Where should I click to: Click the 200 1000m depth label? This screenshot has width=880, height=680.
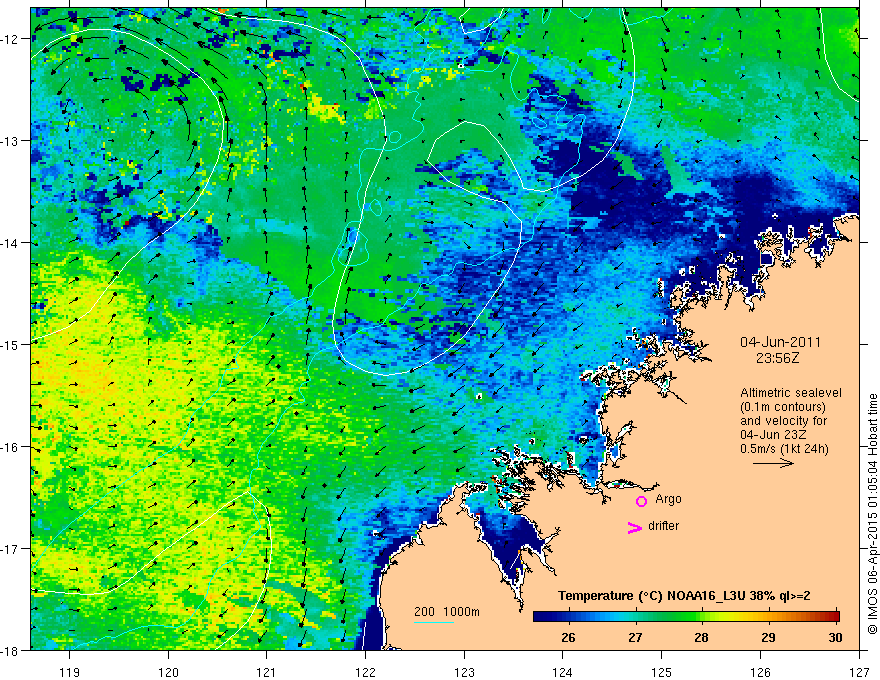447,612
